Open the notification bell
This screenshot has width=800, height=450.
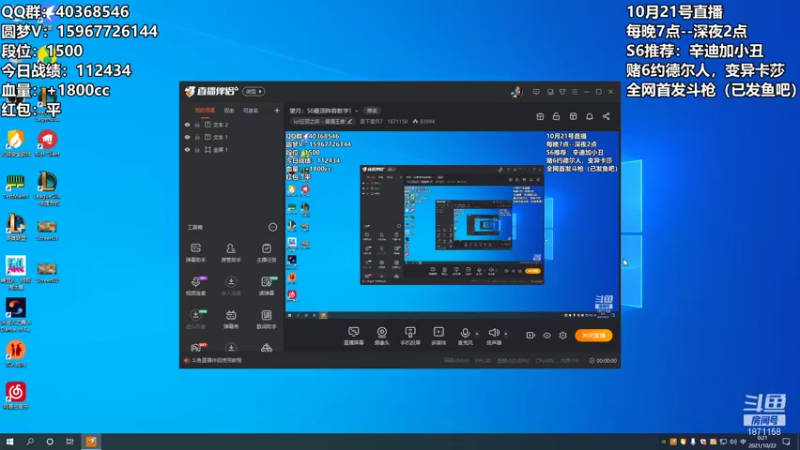[589, 116]
